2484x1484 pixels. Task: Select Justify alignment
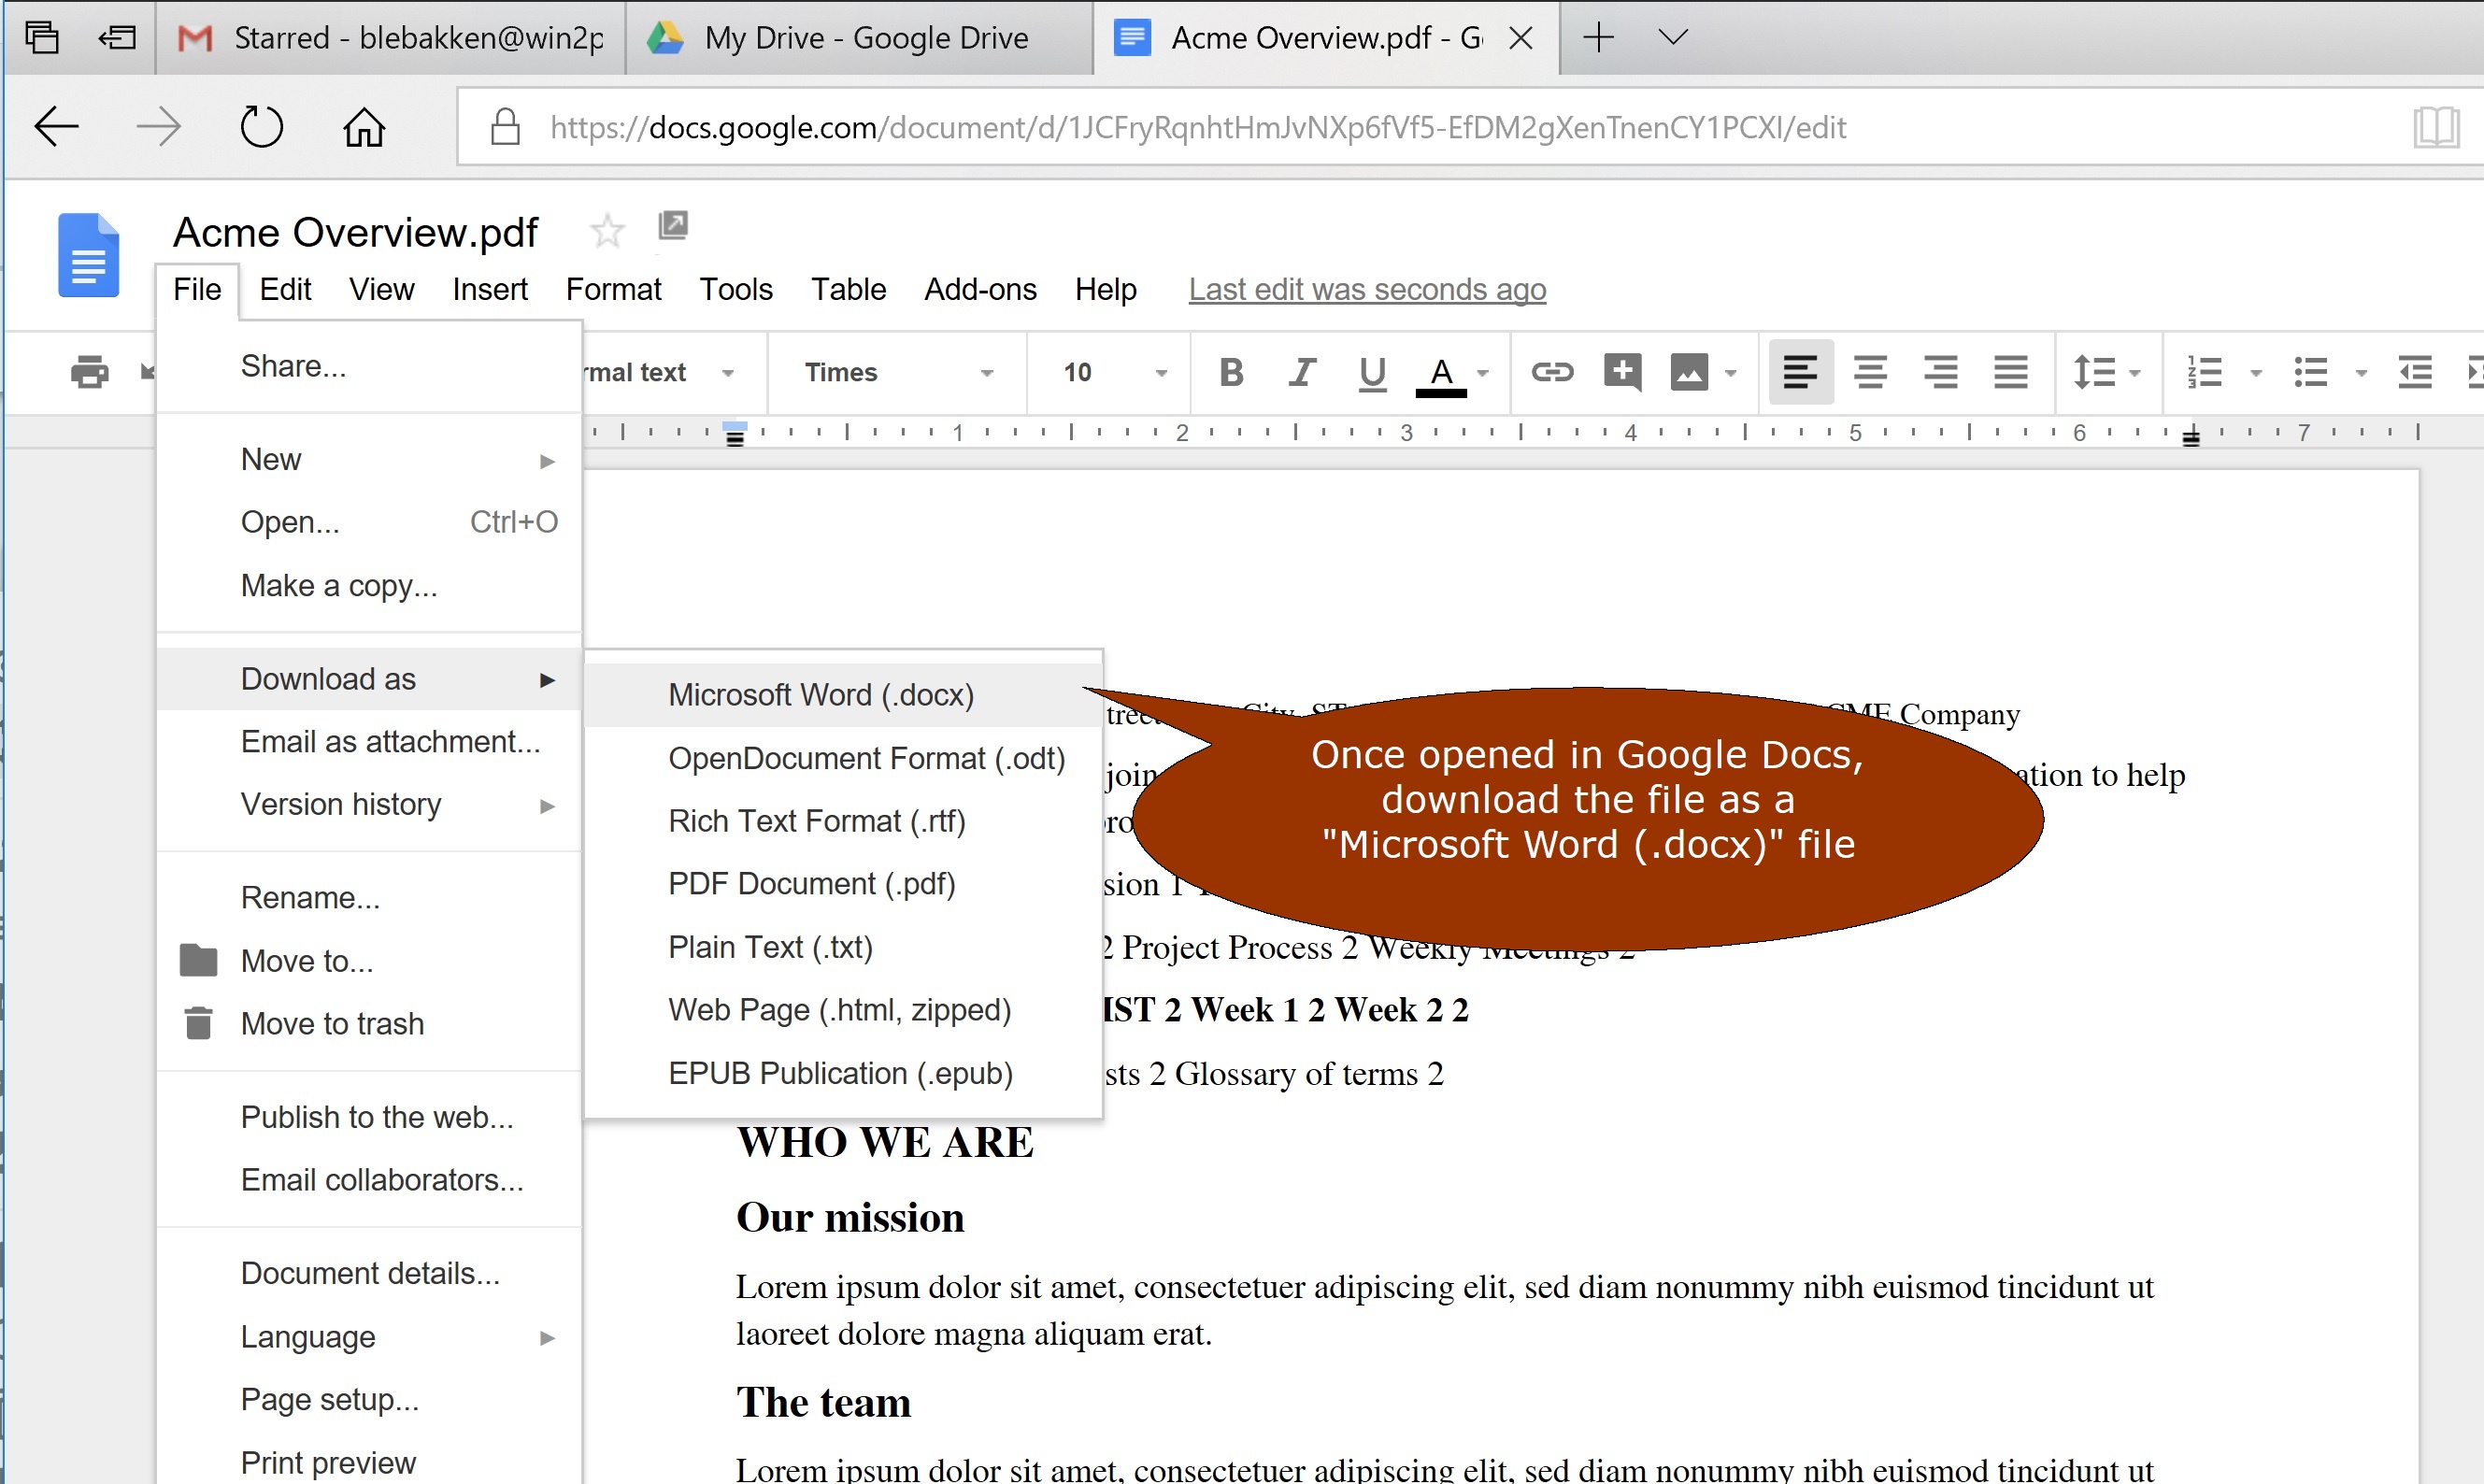tap(2011, 372)
